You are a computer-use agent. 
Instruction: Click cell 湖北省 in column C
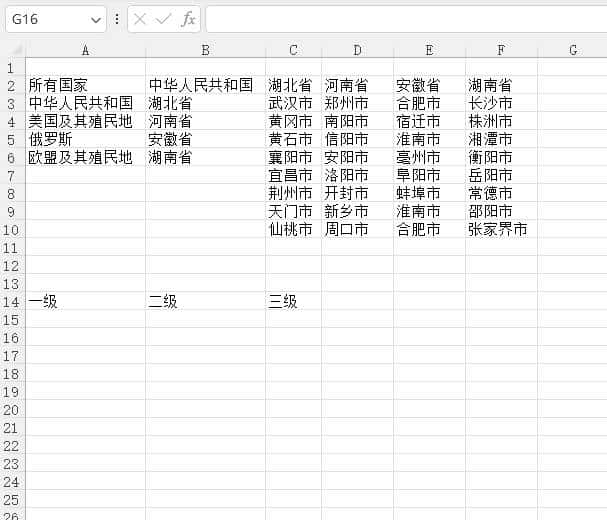(293, 85)
